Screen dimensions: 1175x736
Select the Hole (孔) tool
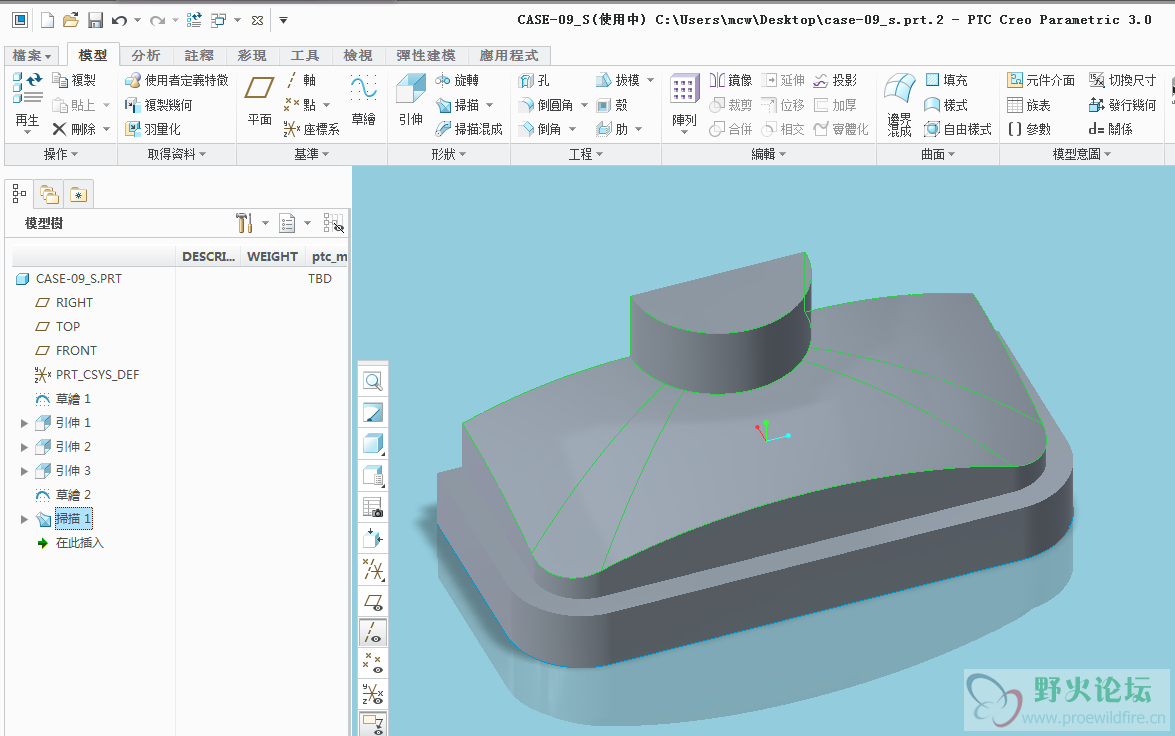point(534,80)
